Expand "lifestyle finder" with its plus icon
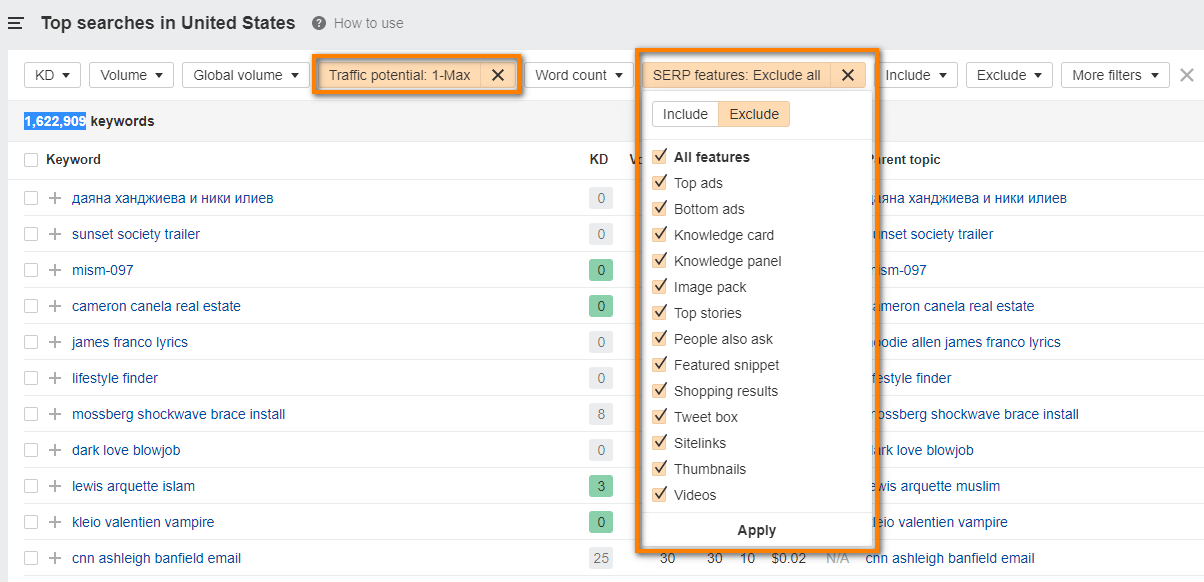Screen dimensions: 1204x582 55,378
